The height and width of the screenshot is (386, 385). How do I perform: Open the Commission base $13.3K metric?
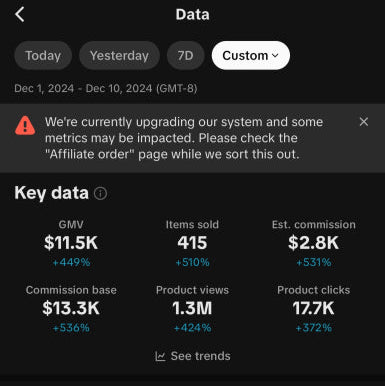[x=71, y=309]
